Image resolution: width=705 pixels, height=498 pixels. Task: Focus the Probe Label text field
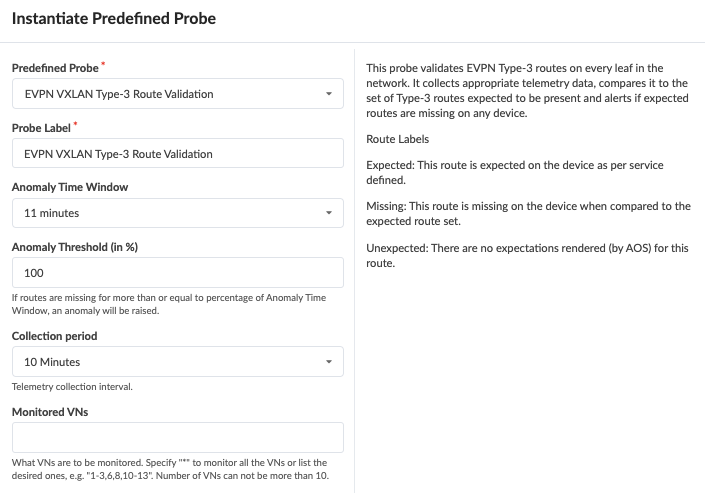click(178, 154)
